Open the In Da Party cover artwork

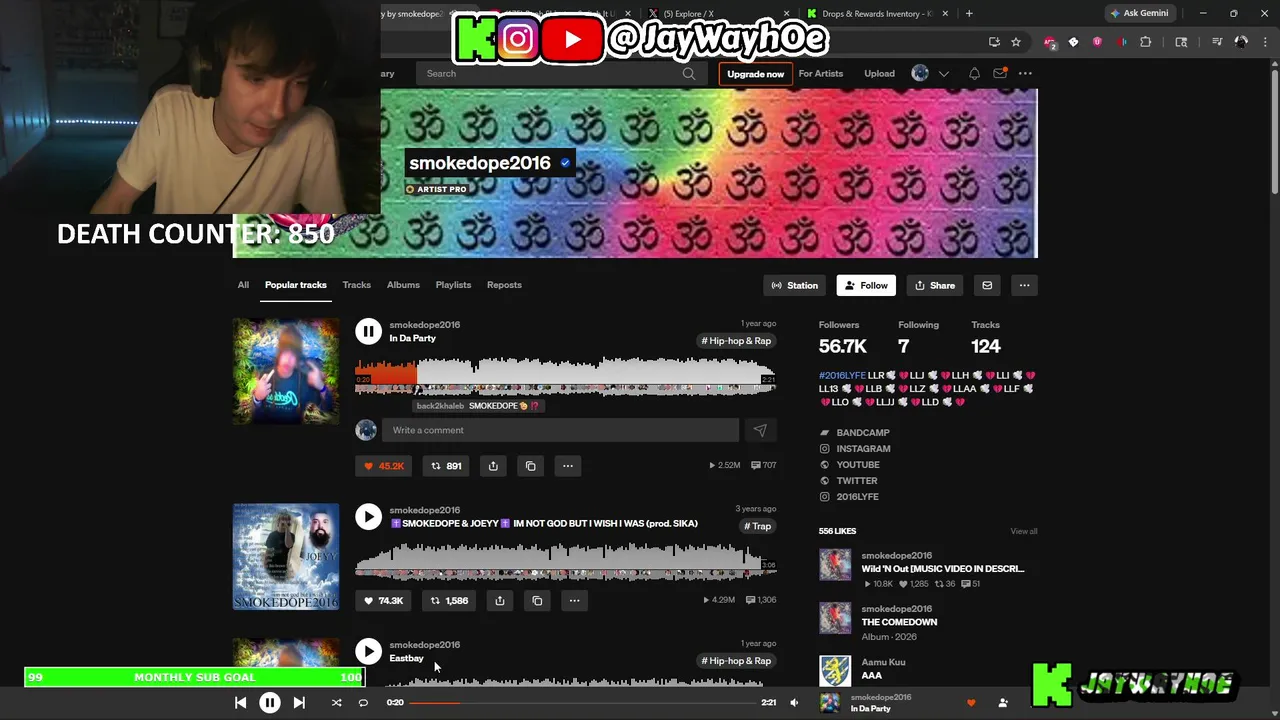tap(286, 371)
